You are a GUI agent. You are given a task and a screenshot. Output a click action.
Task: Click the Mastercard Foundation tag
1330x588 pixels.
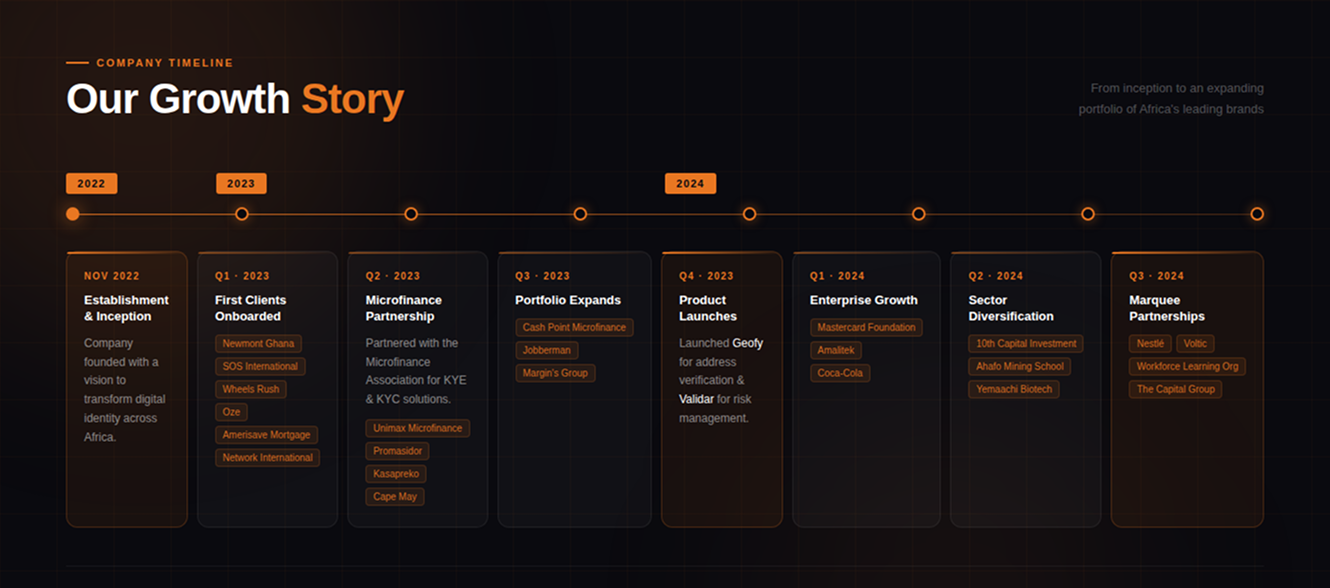[x=866, y=328]
